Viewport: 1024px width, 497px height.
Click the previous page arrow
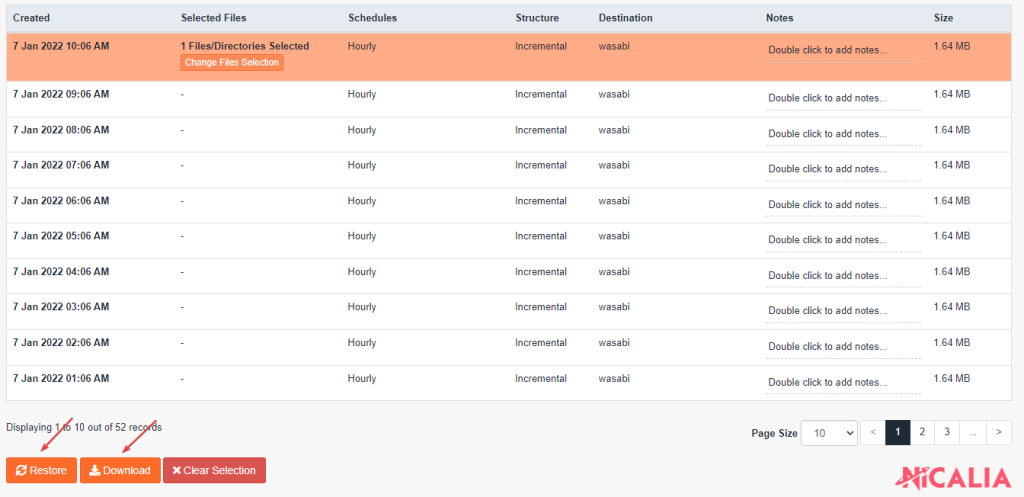click(x=873, y=432)
